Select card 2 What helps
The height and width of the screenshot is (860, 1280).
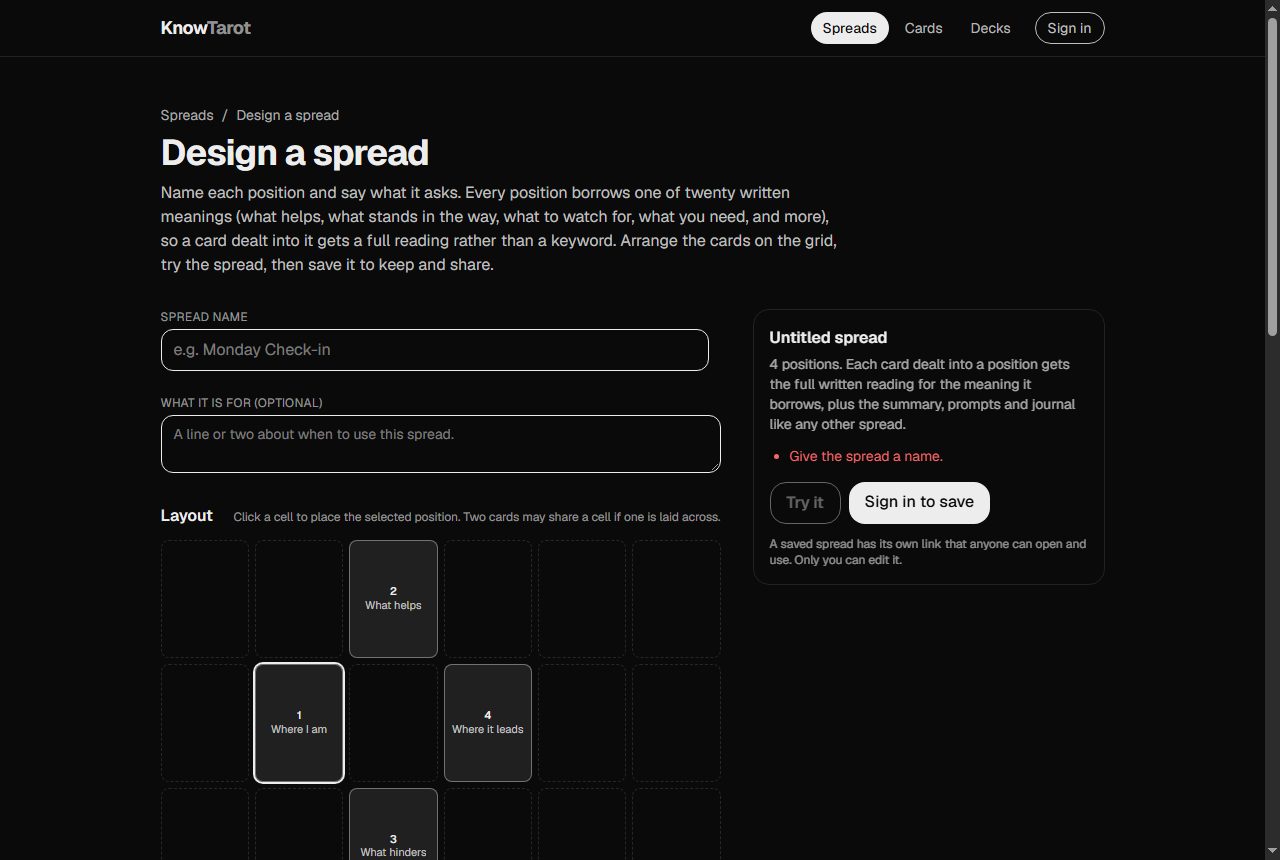coord(393,599)
